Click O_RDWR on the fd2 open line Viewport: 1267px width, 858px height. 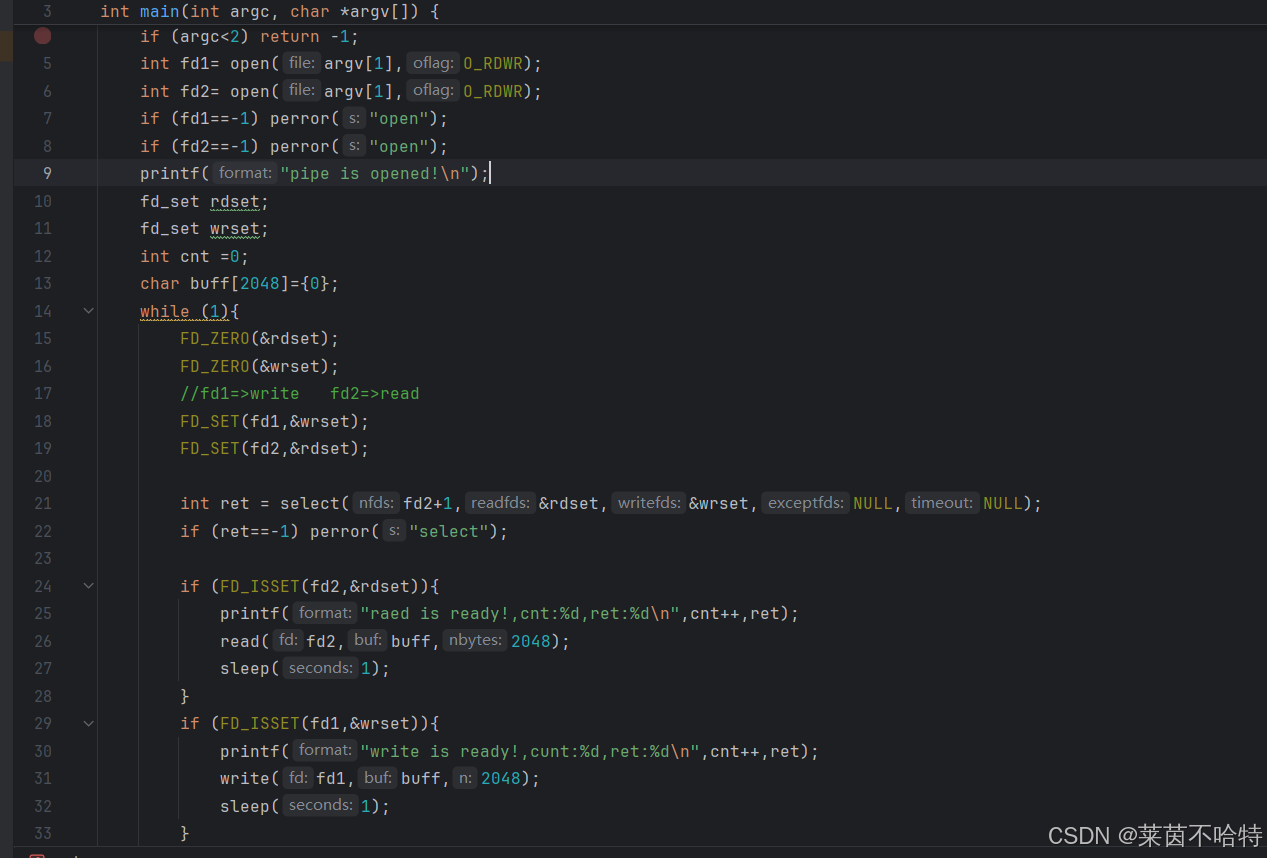coord(493,91)
